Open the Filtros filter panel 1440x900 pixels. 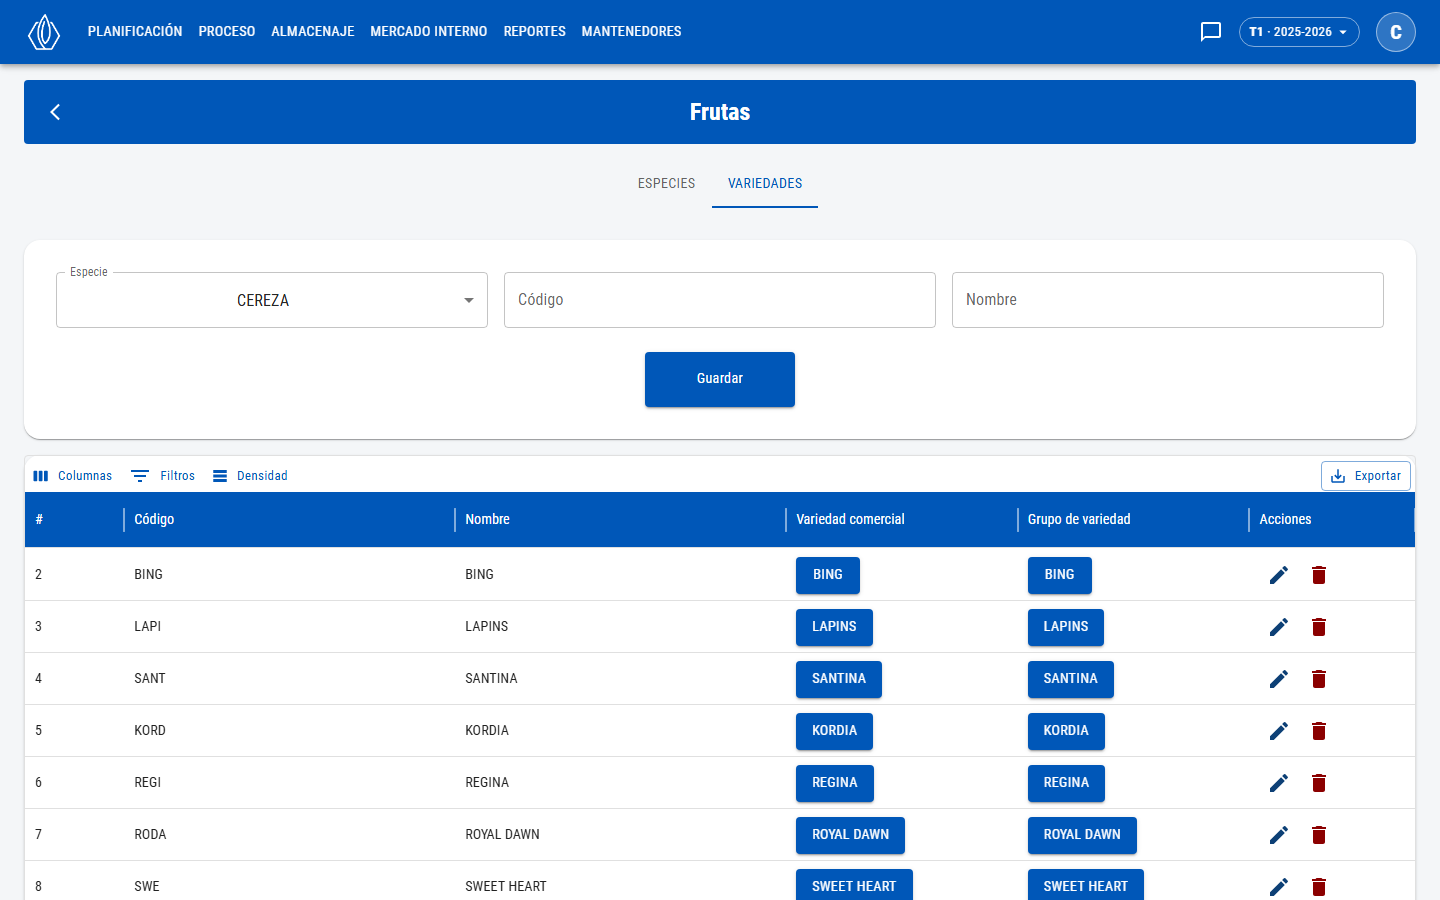[163, 476]
